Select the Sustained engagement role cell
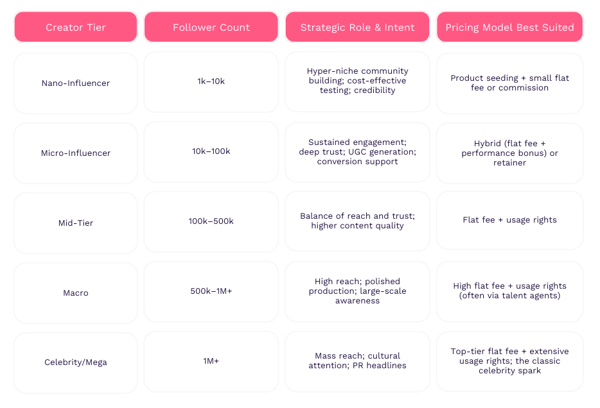Screen dimensions: 600x408 (357, 152)
